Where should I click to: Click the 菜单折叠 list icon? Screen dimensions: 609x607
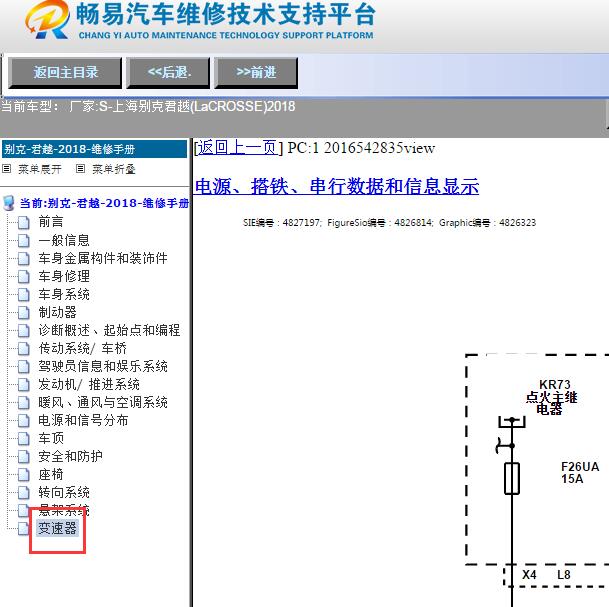tap(80, 169)
